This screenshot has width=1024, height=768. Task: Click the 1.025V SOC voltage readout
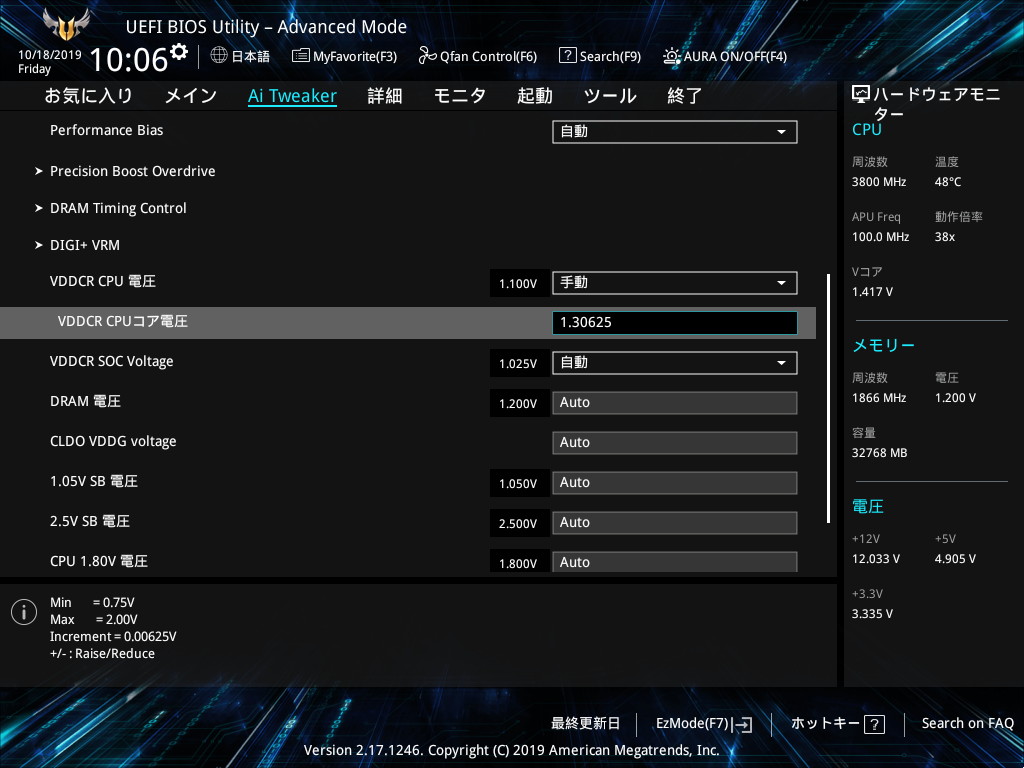tap(519, 364)
